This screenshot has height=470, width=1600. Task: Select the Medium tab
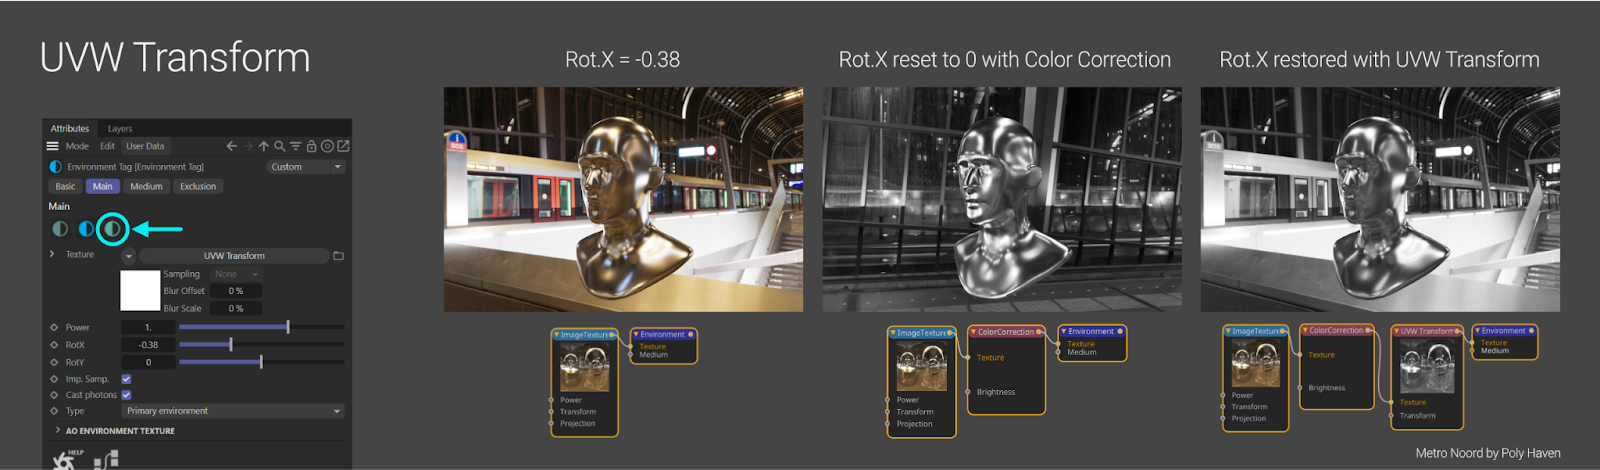[146, 186]
